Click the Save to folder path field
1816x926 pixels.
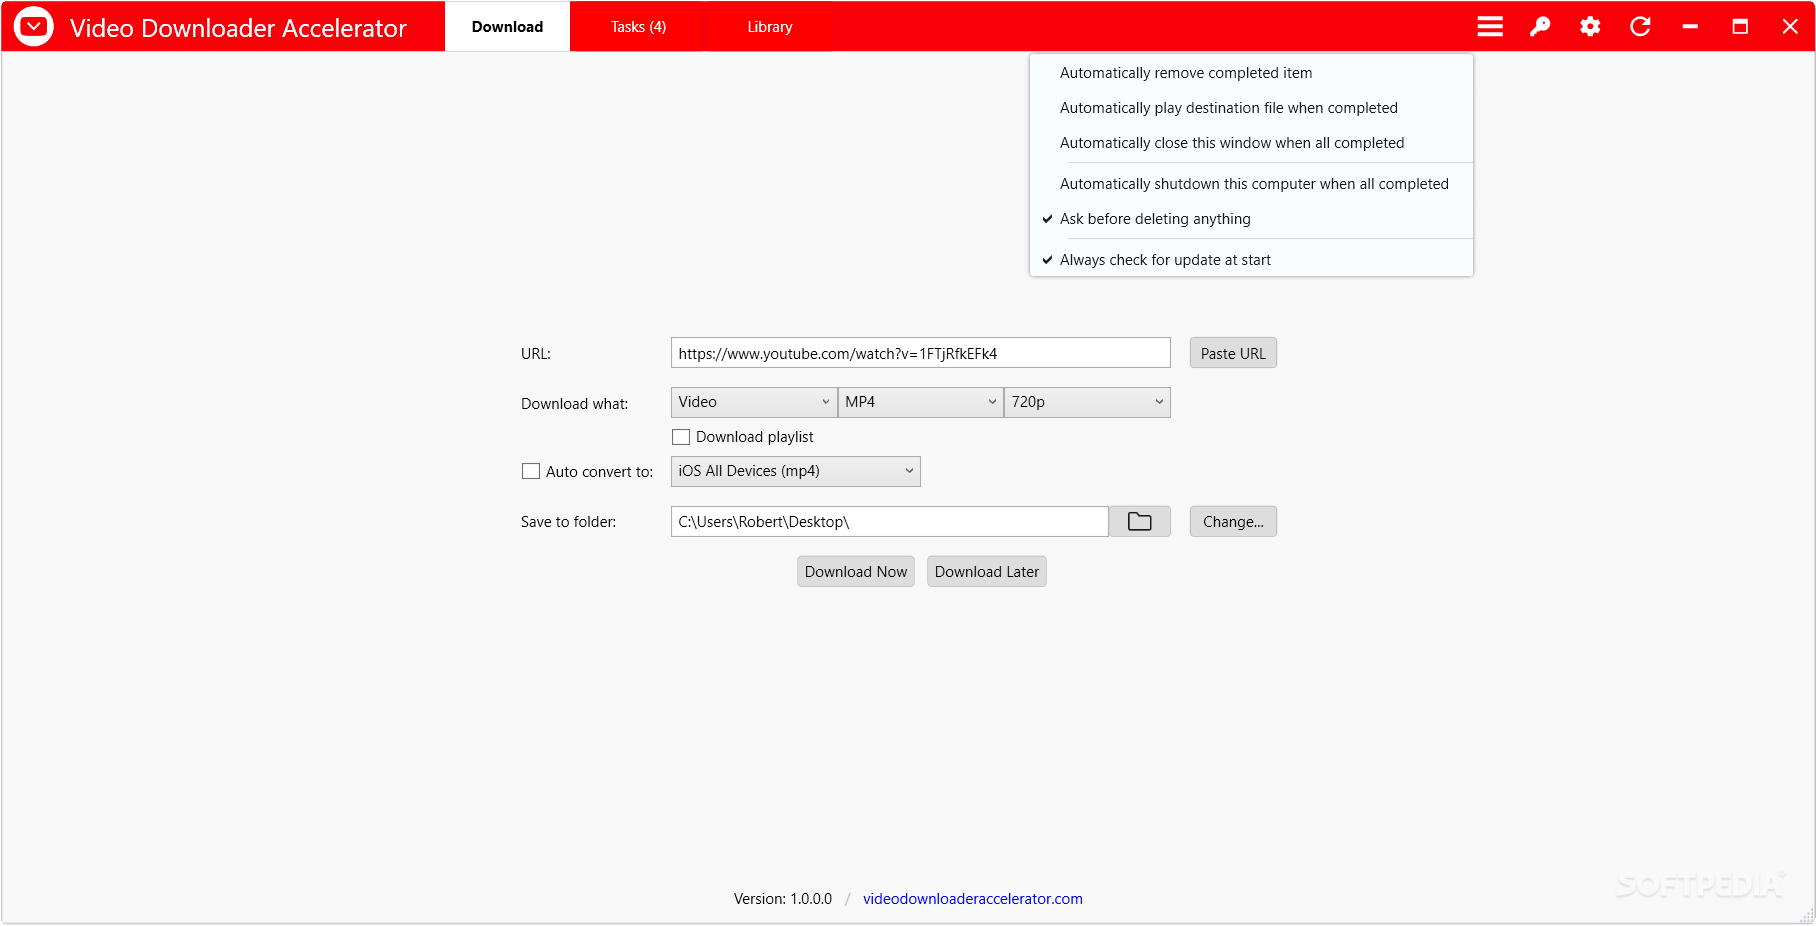pyautogui.click(x=890, y=522)
